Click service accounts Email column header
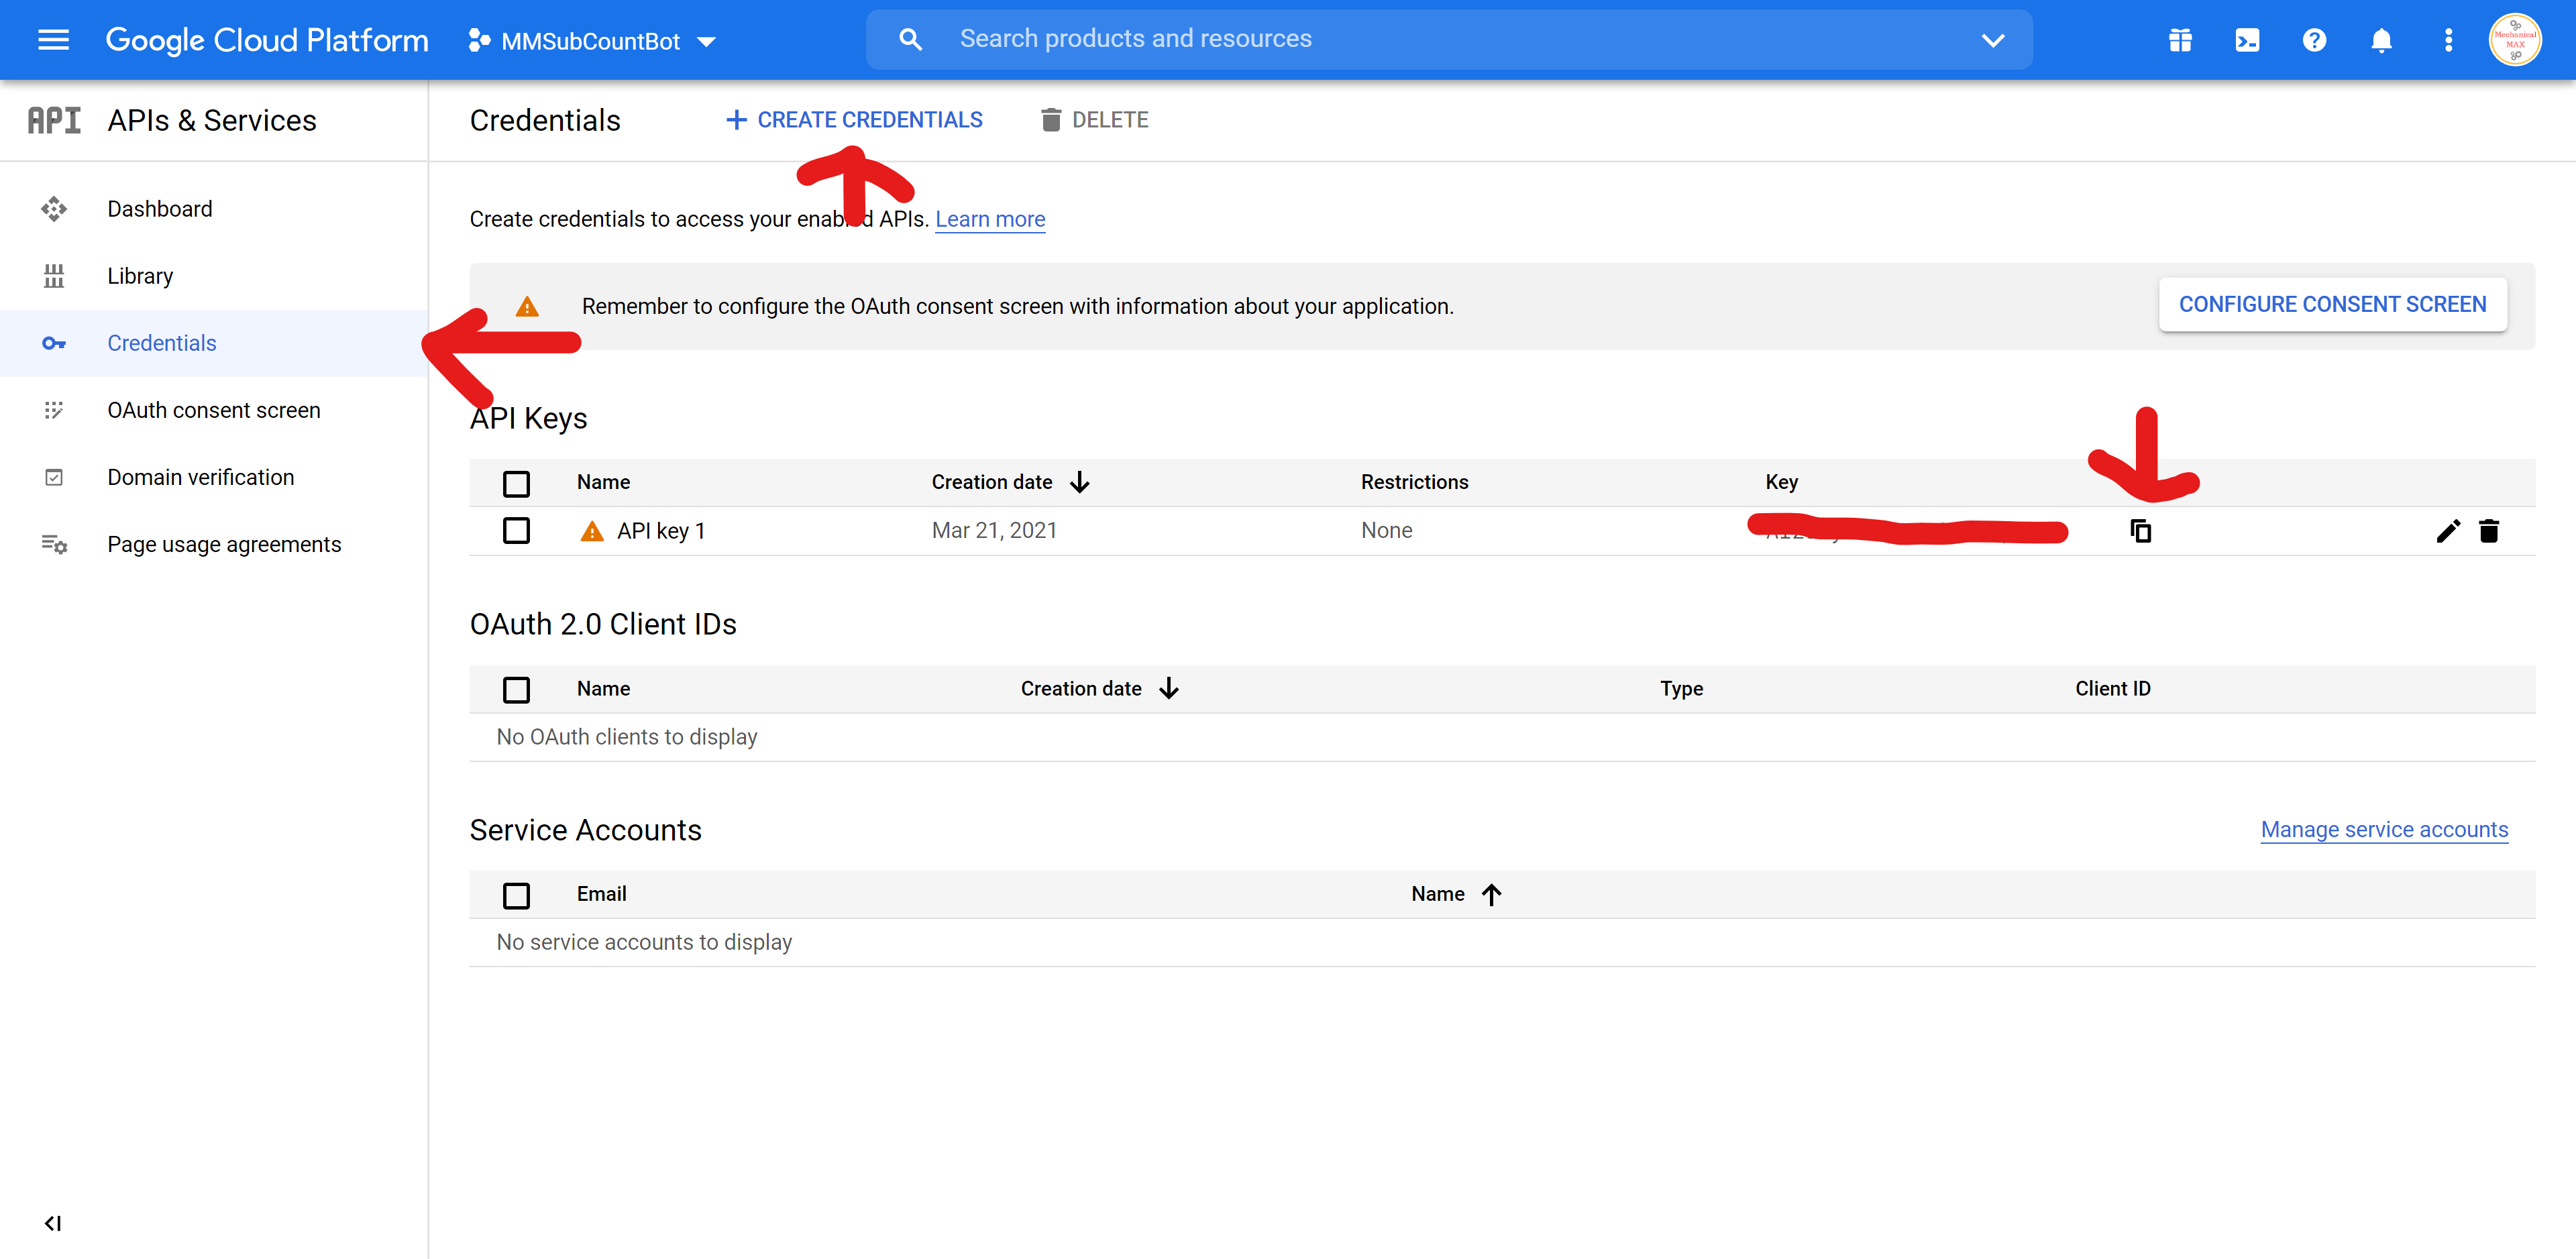The width and height of the screenshot is (2576, 1259). [x=601, y=894]
